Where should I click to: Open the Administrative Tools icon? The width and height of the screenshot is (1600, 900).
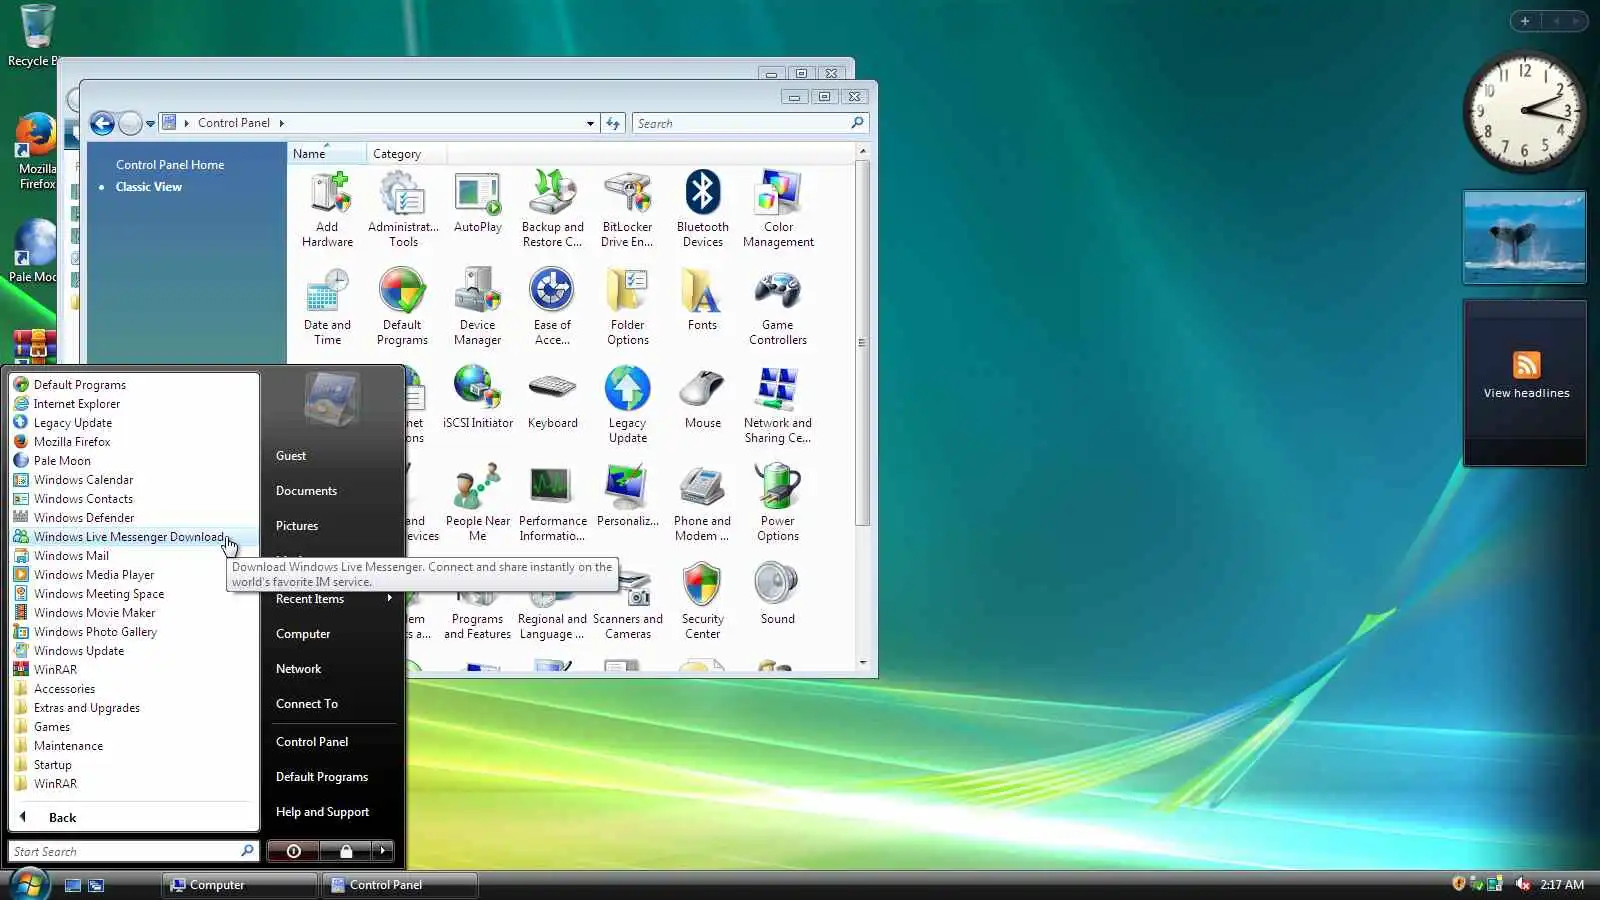[x=403, y=208]
